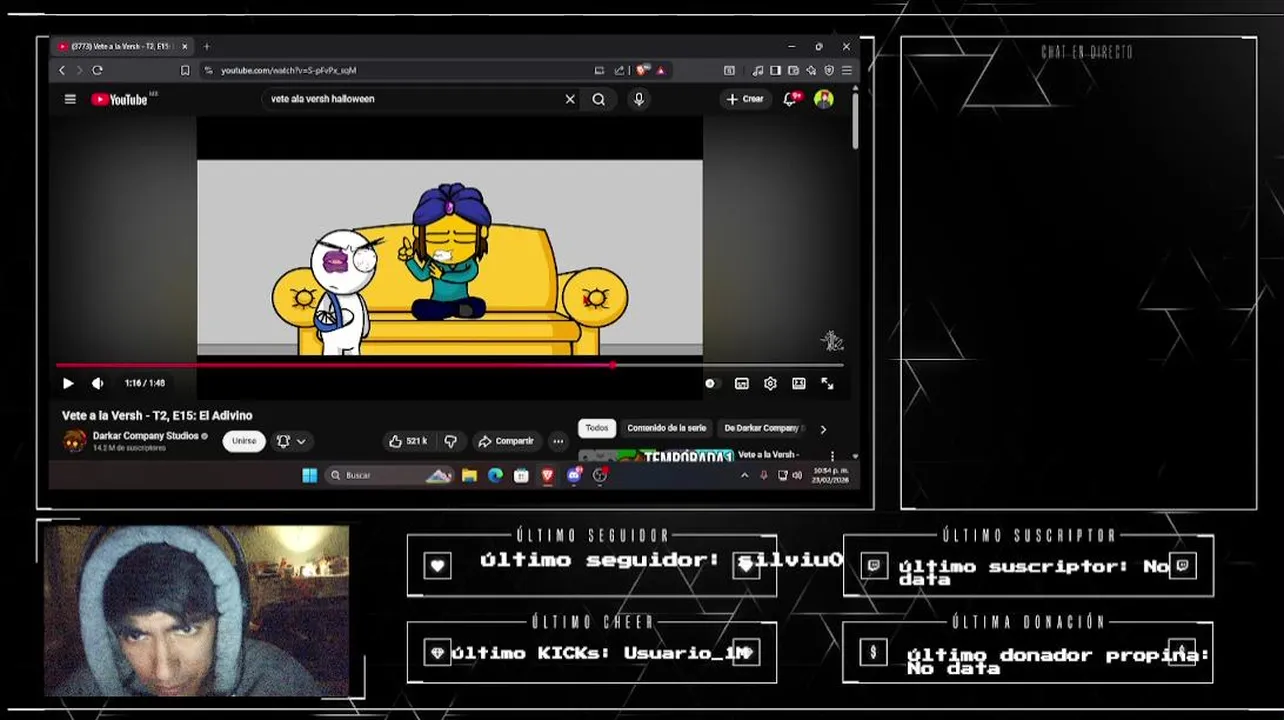Open Microsoft Edge from taskbar
This screenshot has width=1284, height=720.
(x=495, y=476)
